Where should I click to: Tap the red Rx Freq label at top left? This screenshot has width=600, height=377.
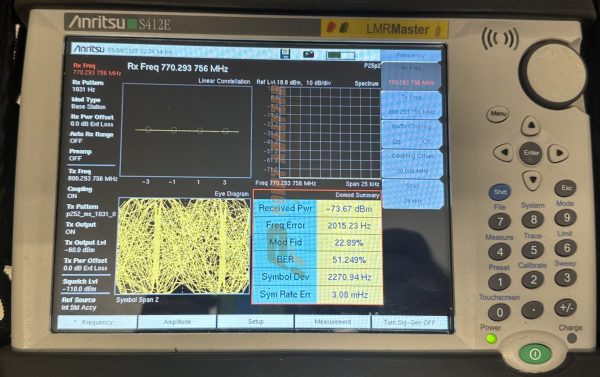point(84,66)
